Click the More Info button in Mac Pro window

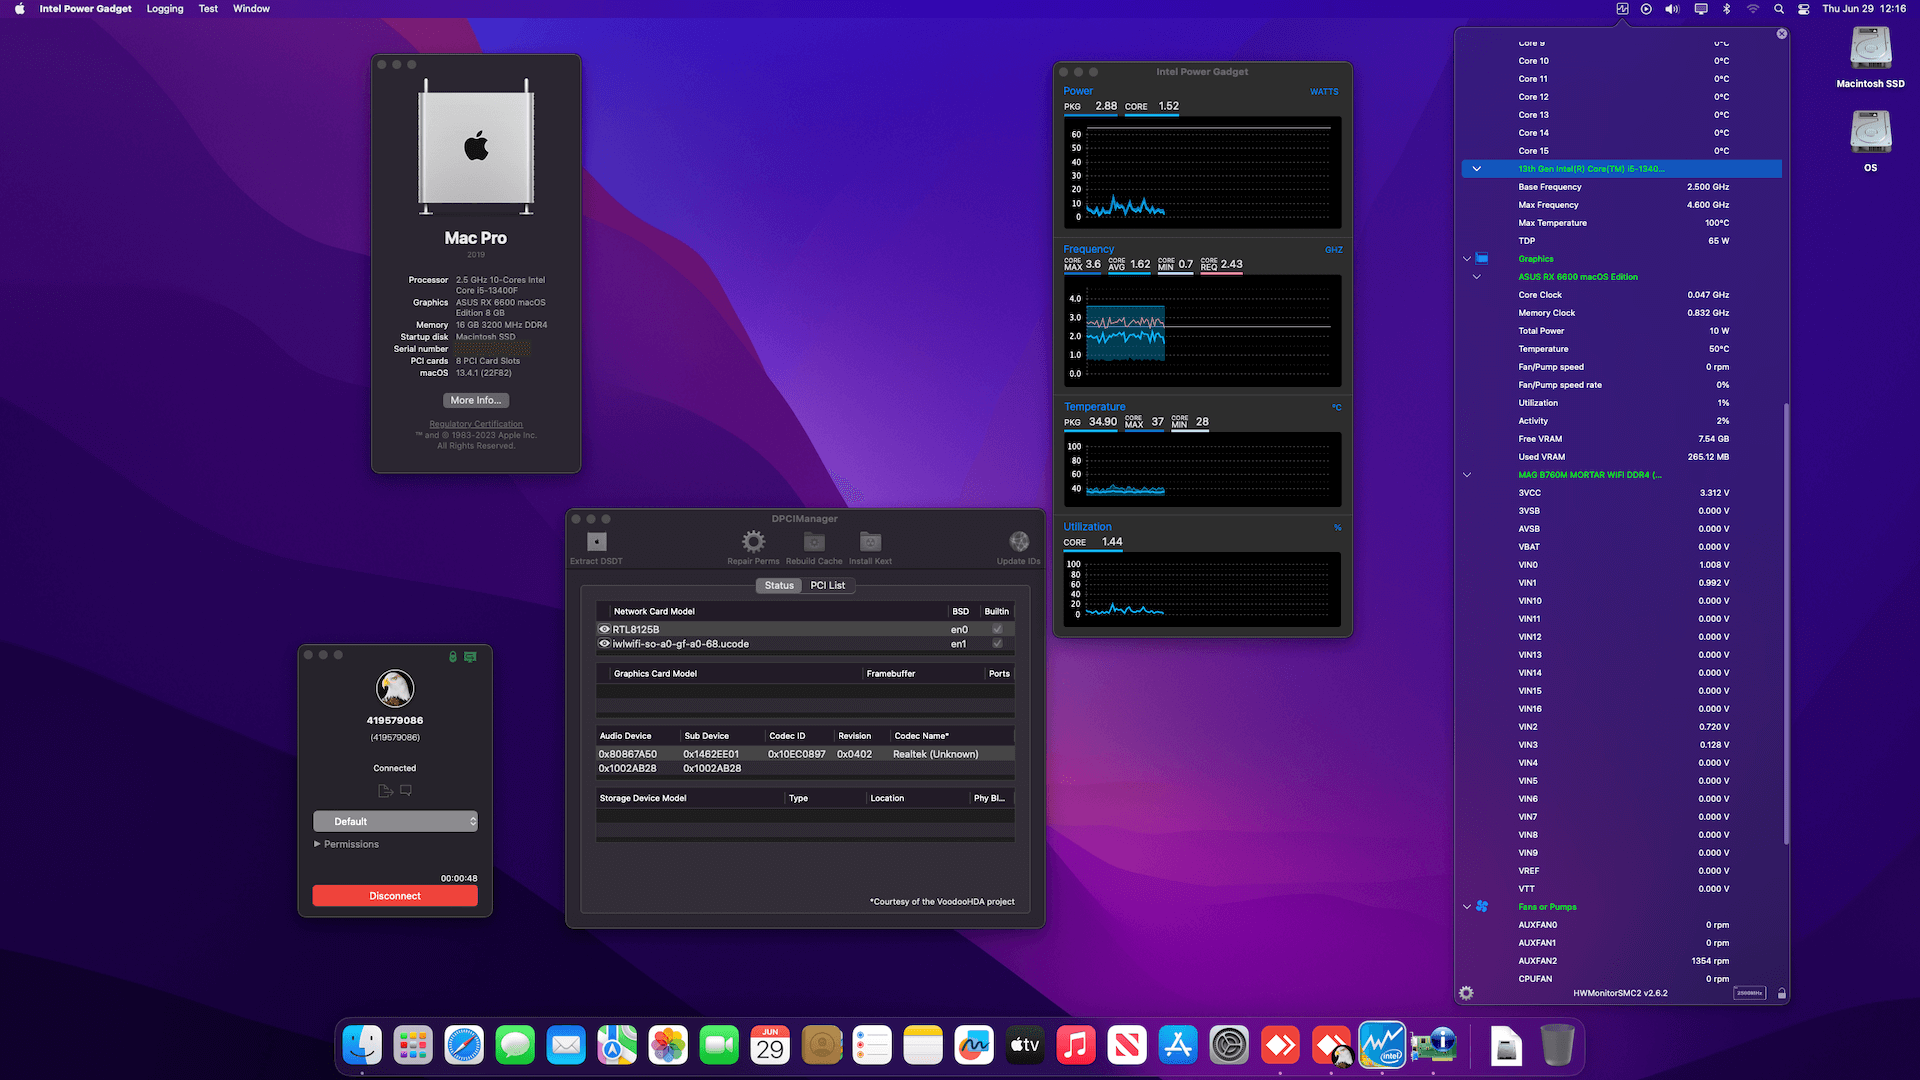click(475, 399)
